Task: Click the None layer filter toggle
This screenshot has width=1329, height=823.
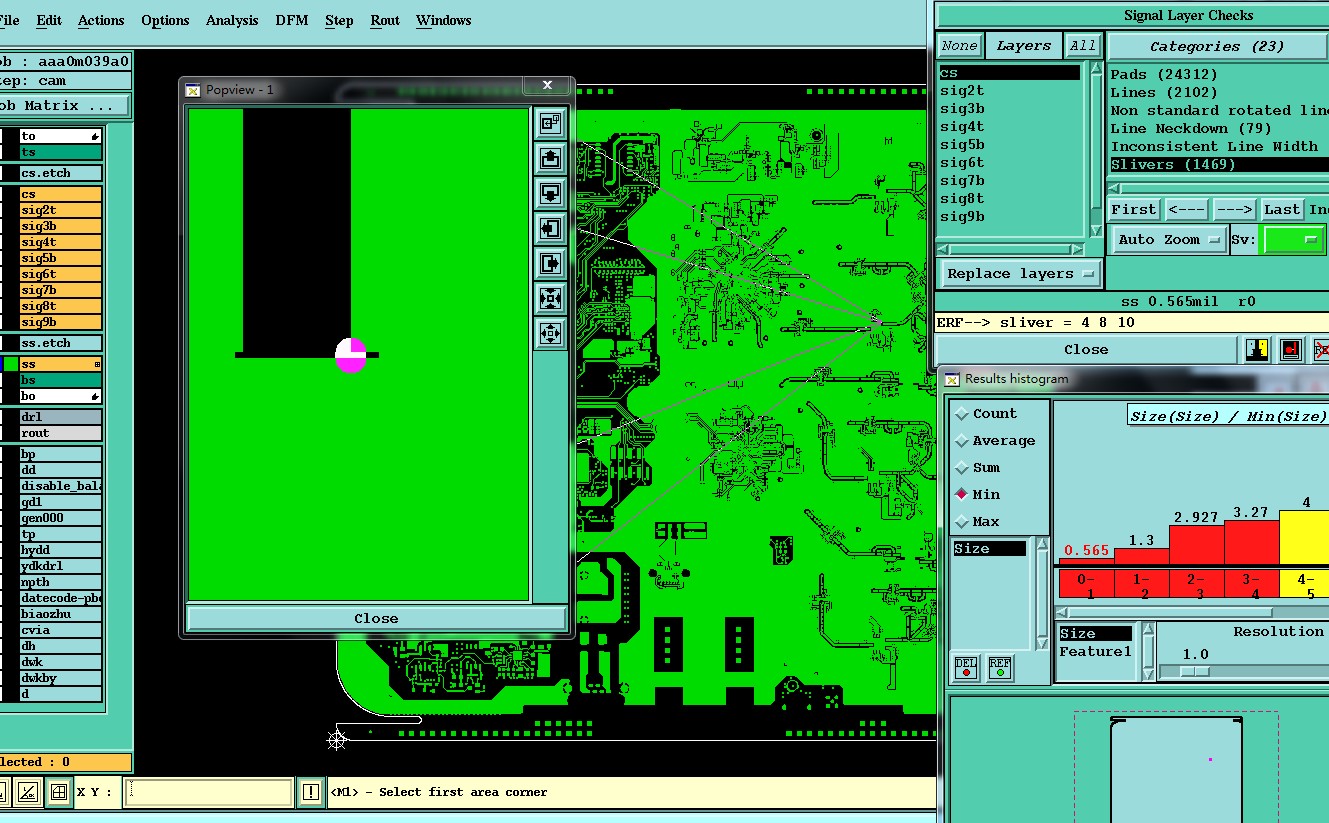Action: point(959,46)
